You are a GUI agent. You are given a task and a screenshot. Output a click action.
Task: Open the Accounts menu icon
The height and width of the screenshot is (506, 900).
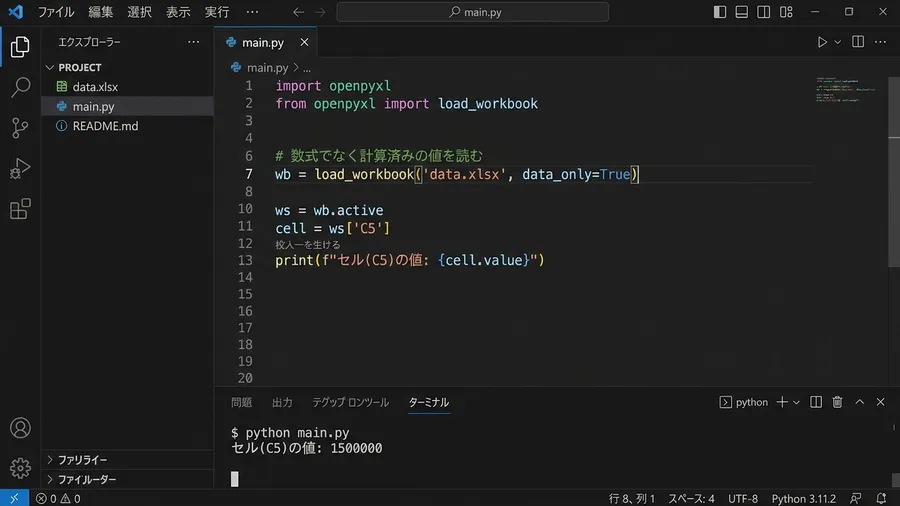[20, 428]
